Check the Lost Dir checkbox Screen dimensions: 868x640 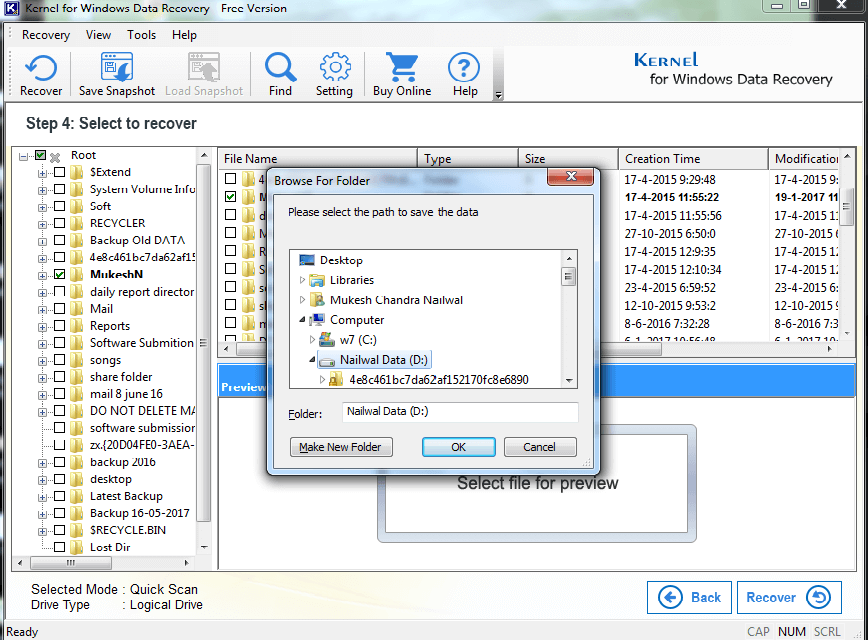click(60, 547)
